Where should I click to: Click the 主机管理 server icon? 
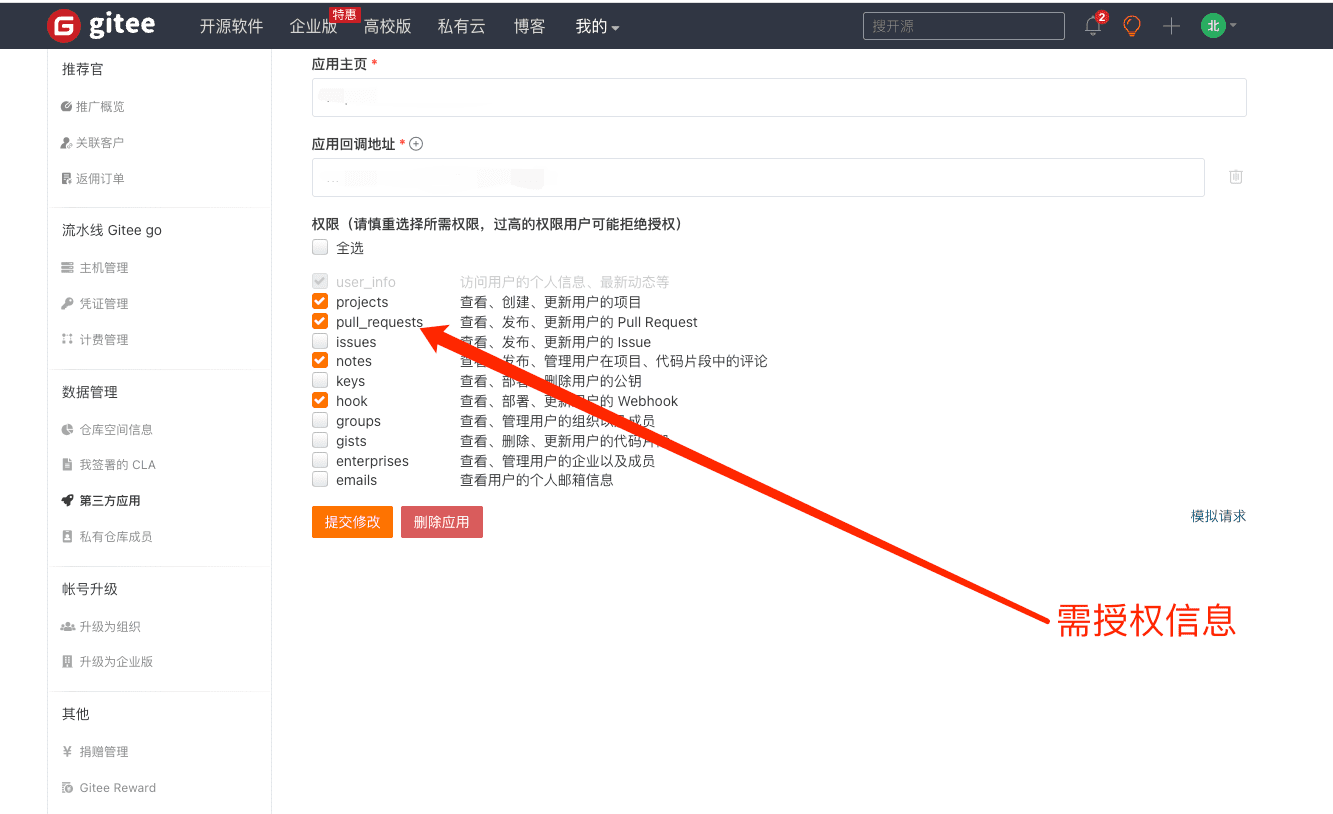click(x=67, y=268)
